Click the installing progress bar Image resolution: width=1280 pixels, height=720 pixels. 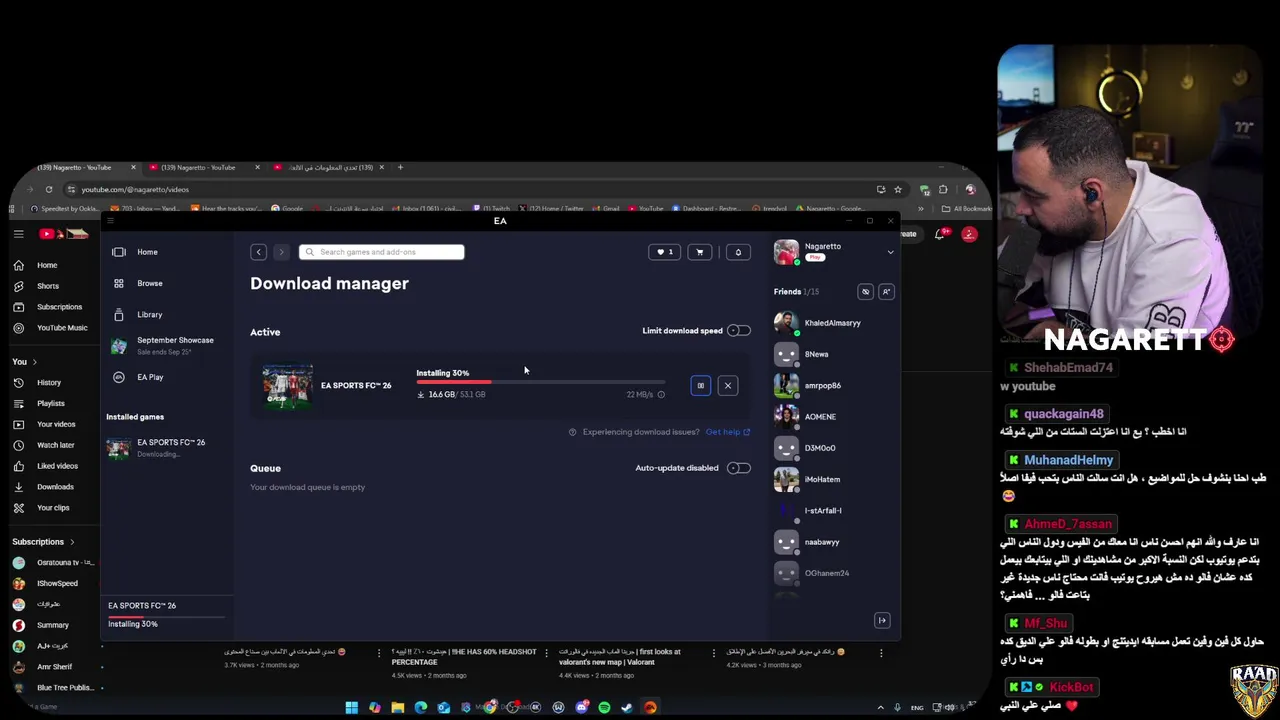541,382
